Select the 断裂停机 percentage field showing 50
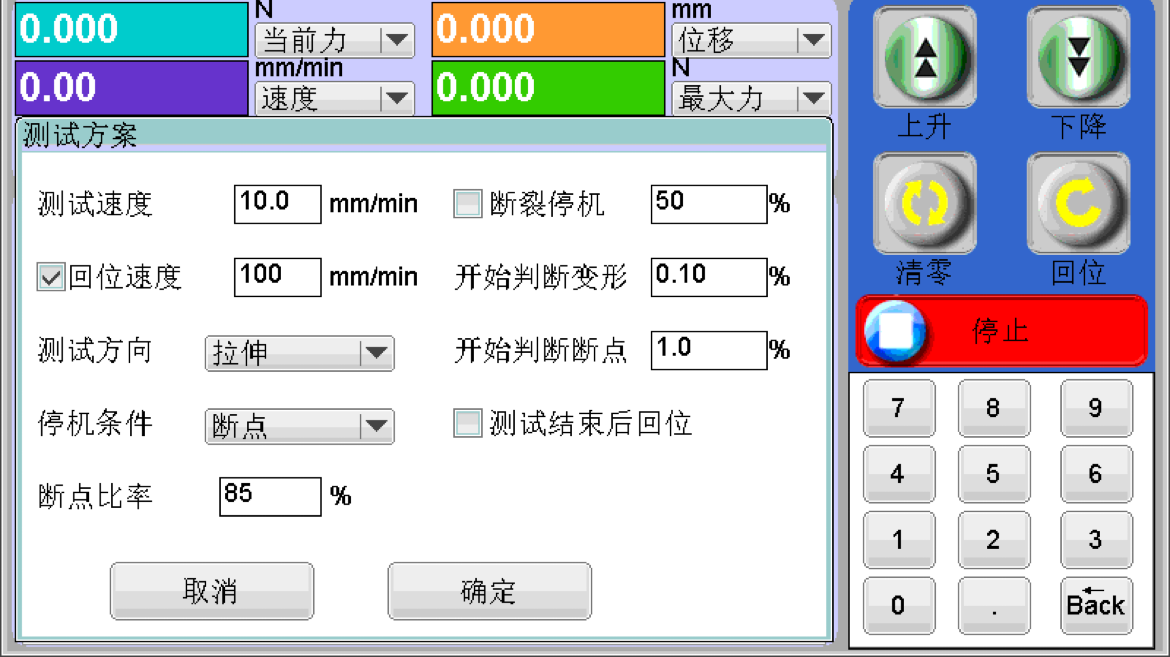The width and height of the screenshot is (1170, 657). point(709,204)
